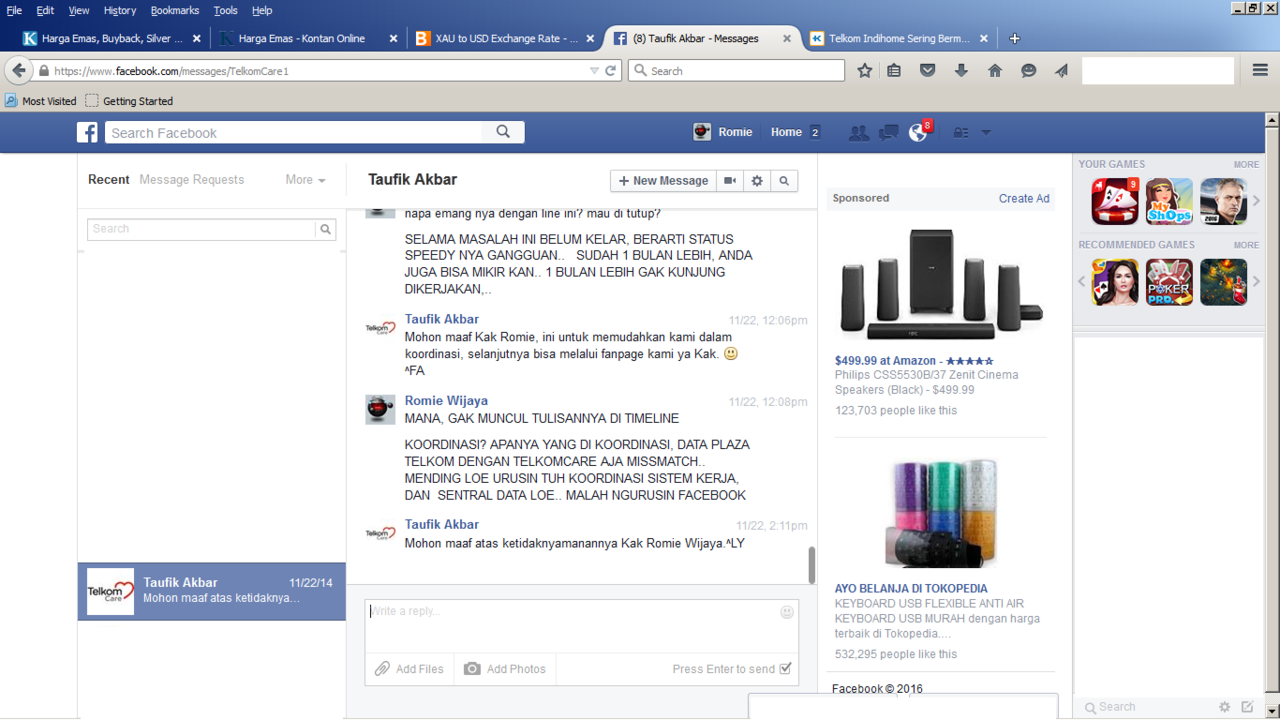Click the New Message button
The height and width of the screenshot is (720, 1280).
point(664,181)
